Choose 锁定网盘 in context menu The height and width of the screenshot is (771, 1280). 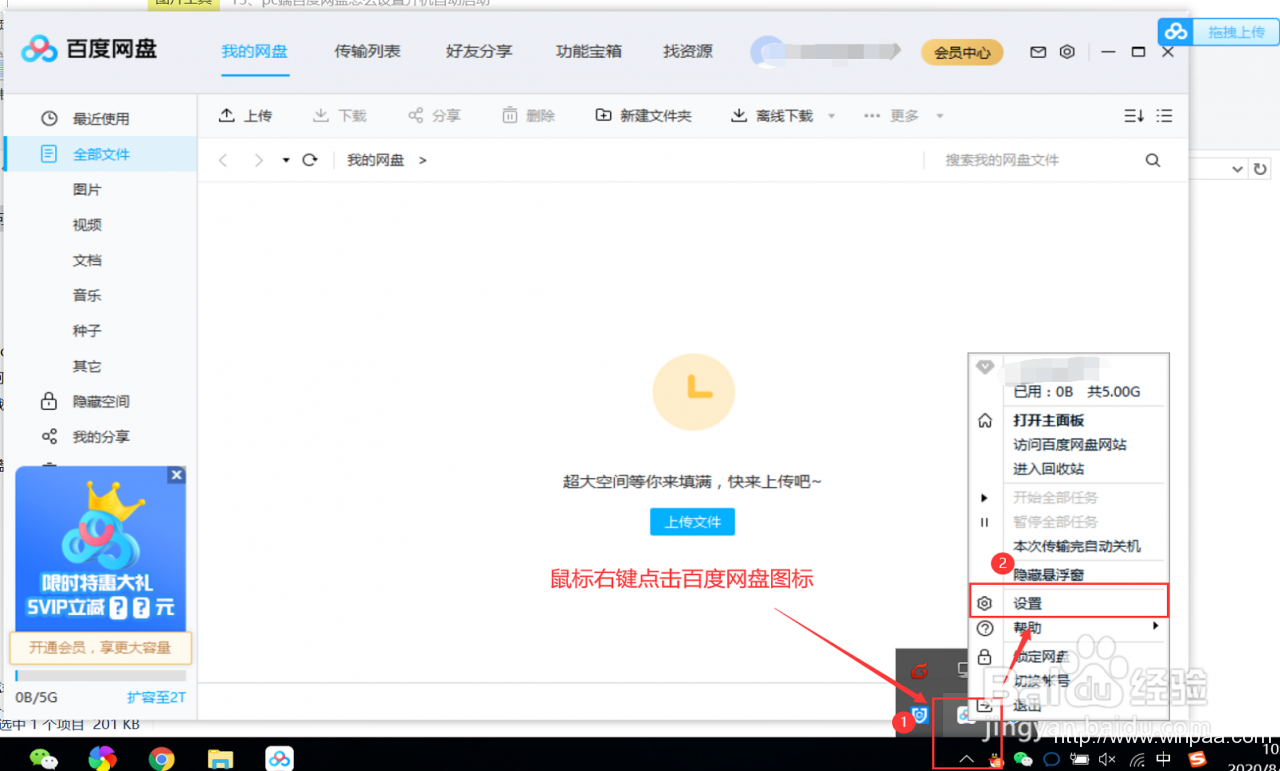1041,657
